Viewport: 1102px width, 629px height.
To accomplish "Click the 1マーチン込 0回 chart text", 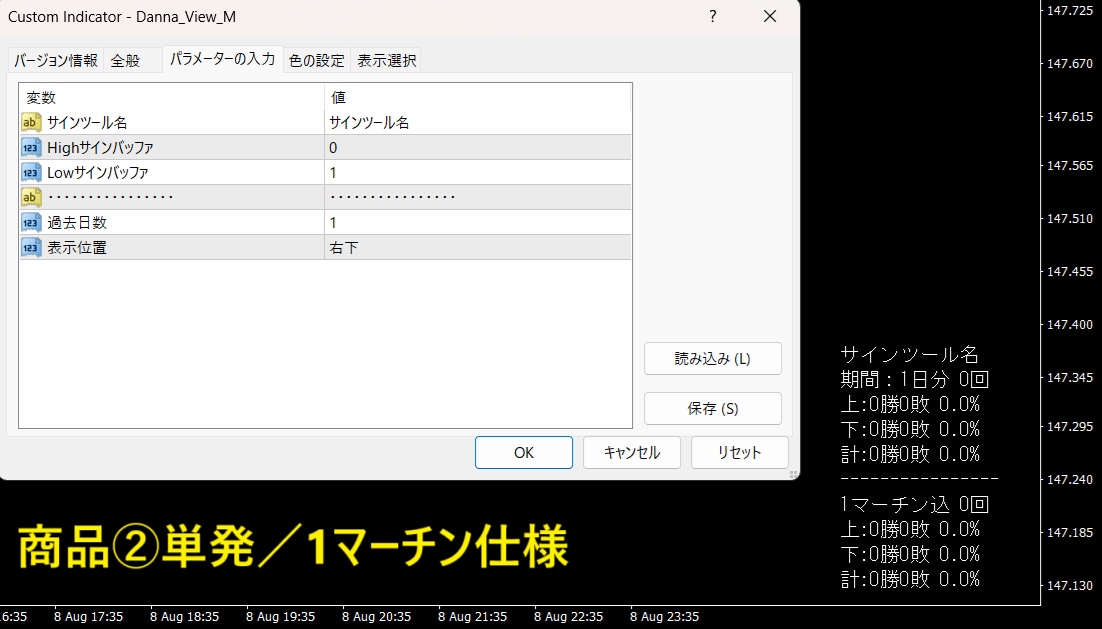I will coord(914,504).
